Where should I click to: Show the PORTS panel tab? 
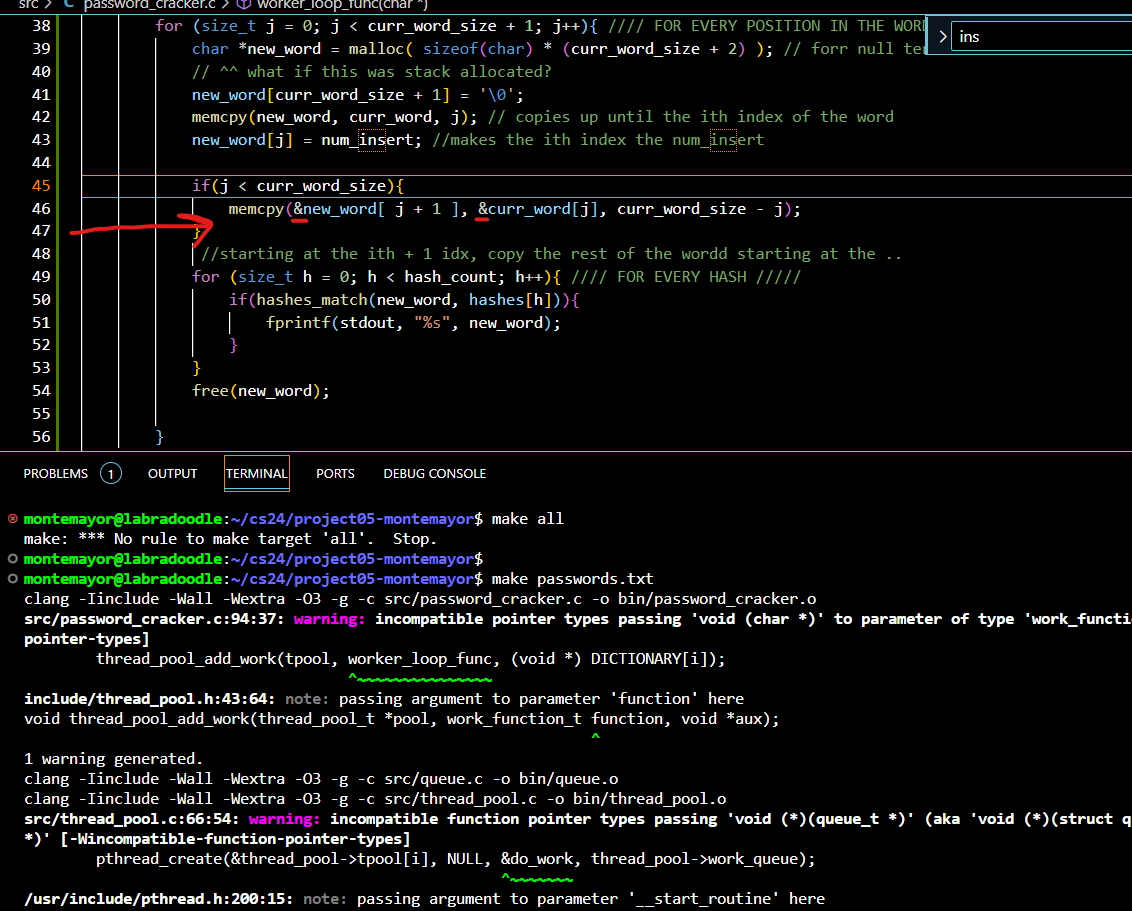click(335, 474)
